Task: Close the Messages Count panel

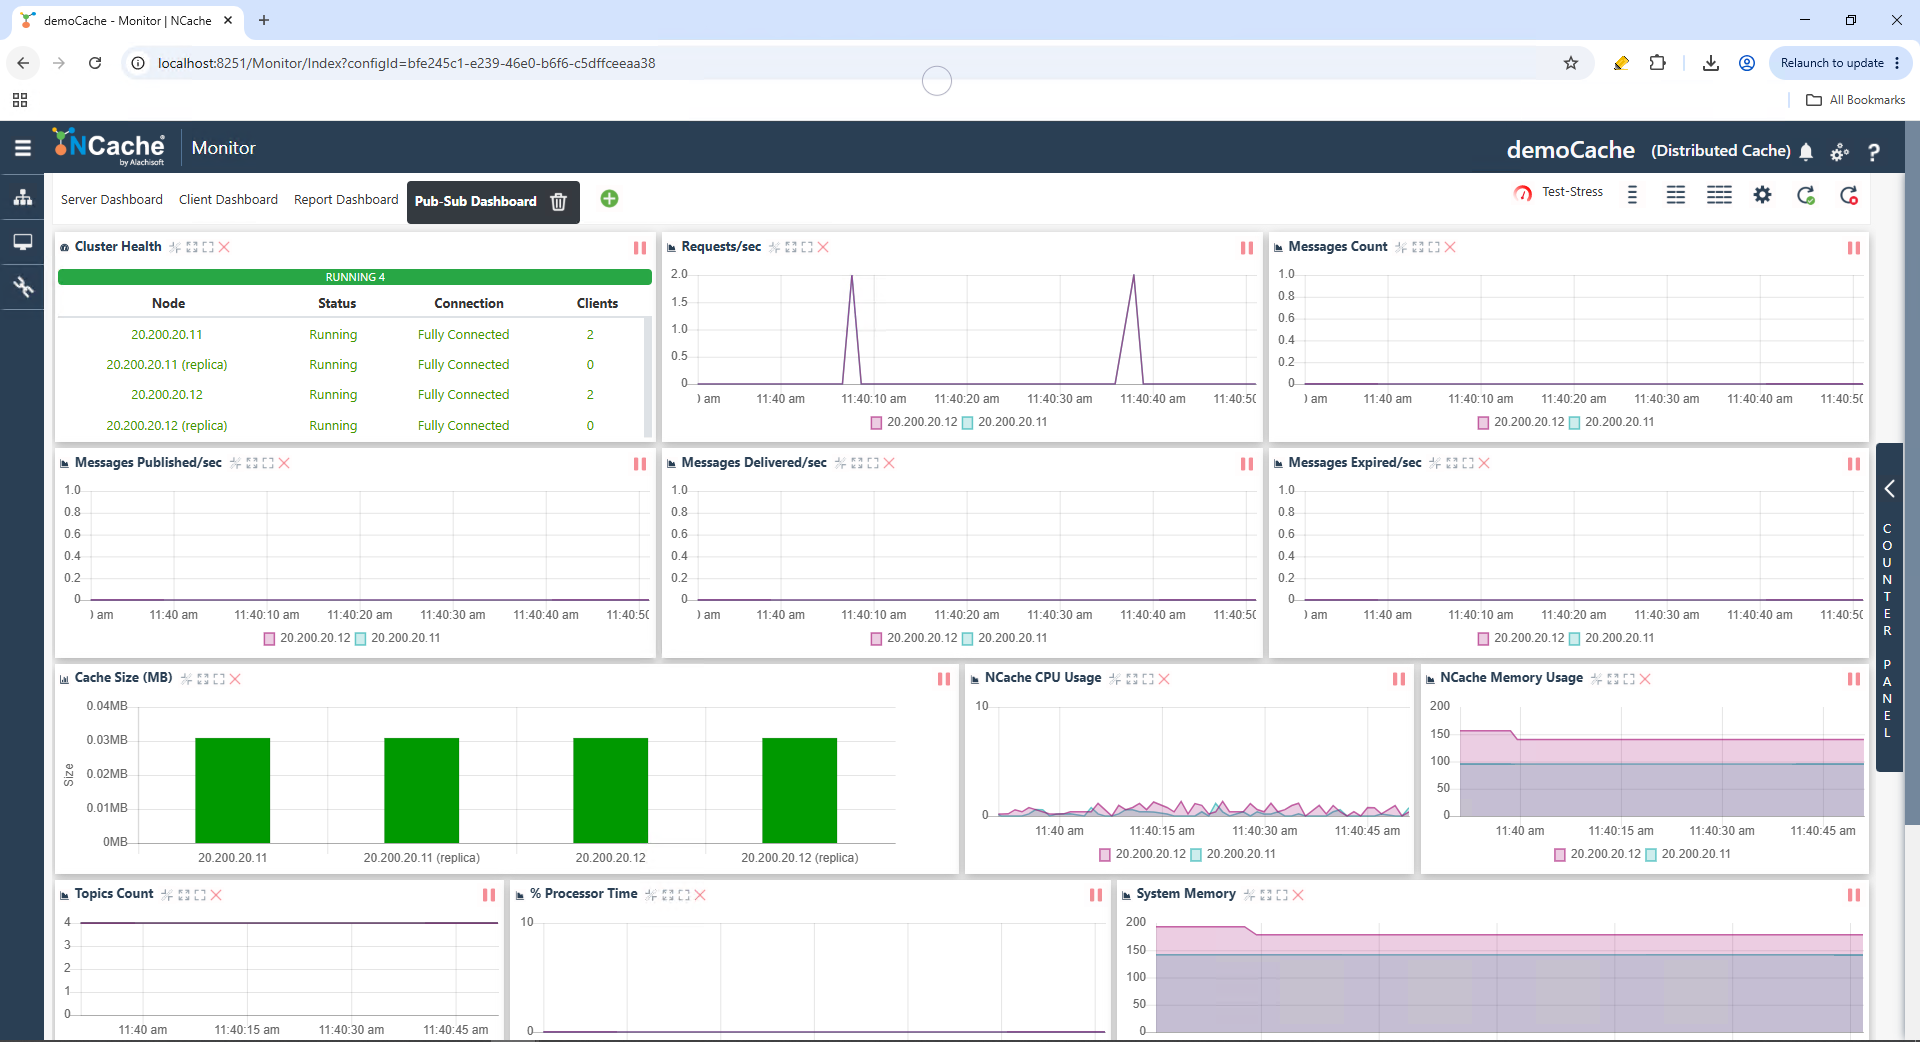Action: click(x=1450, y=247)
